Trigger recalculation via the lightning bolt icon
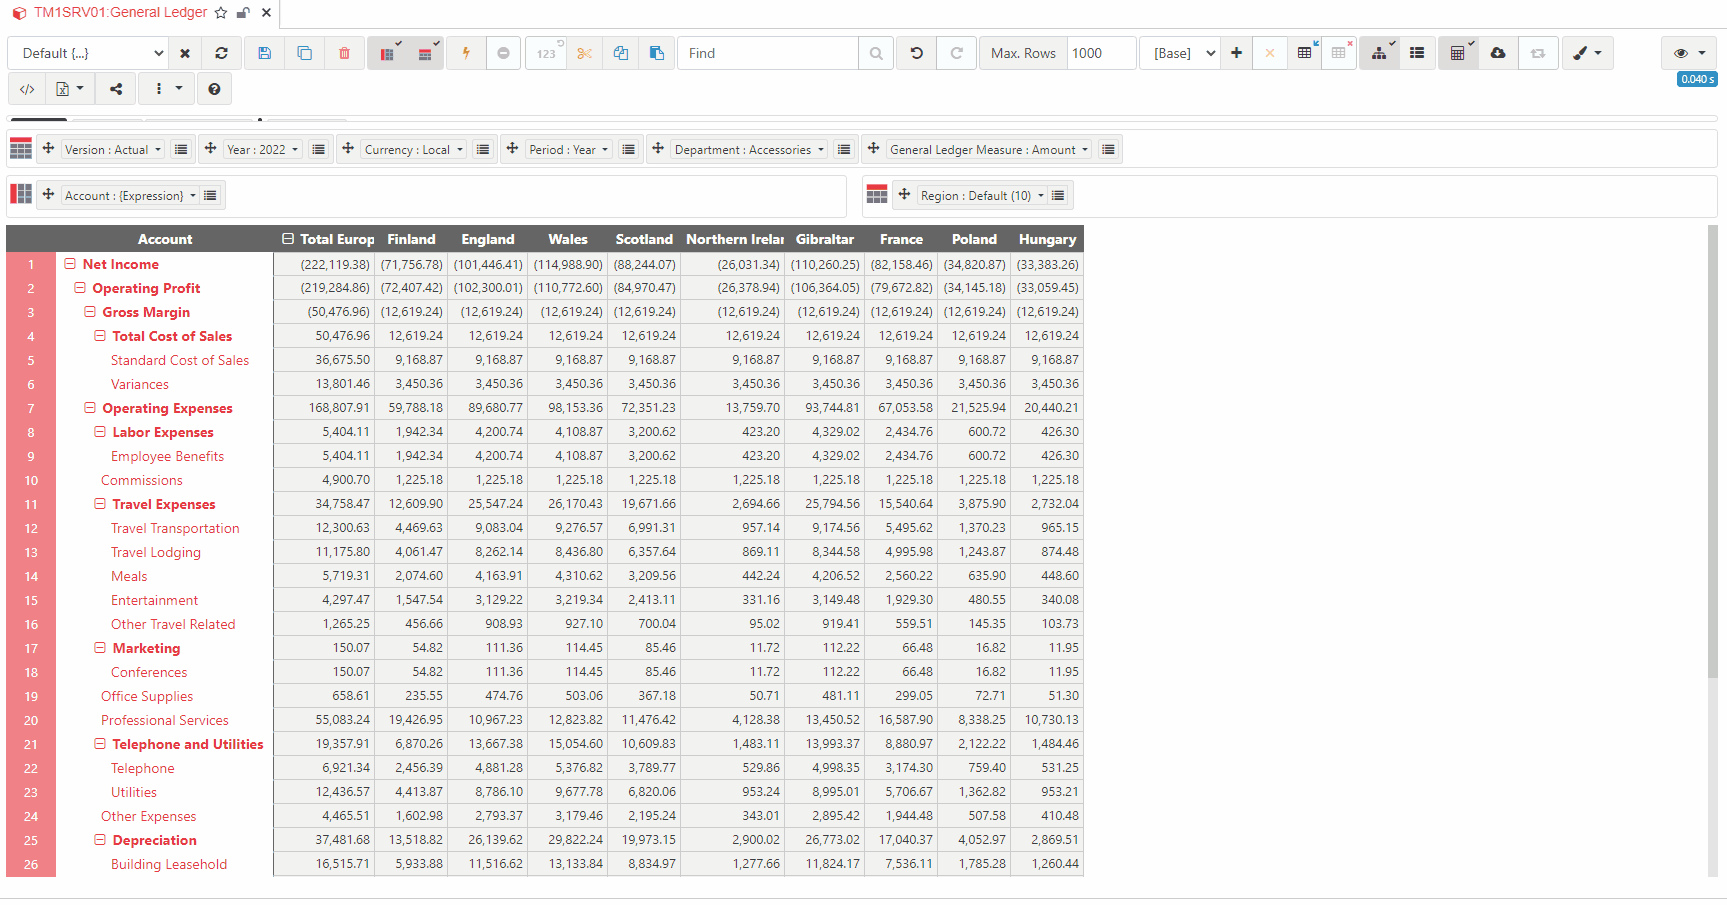 point(466,52)
